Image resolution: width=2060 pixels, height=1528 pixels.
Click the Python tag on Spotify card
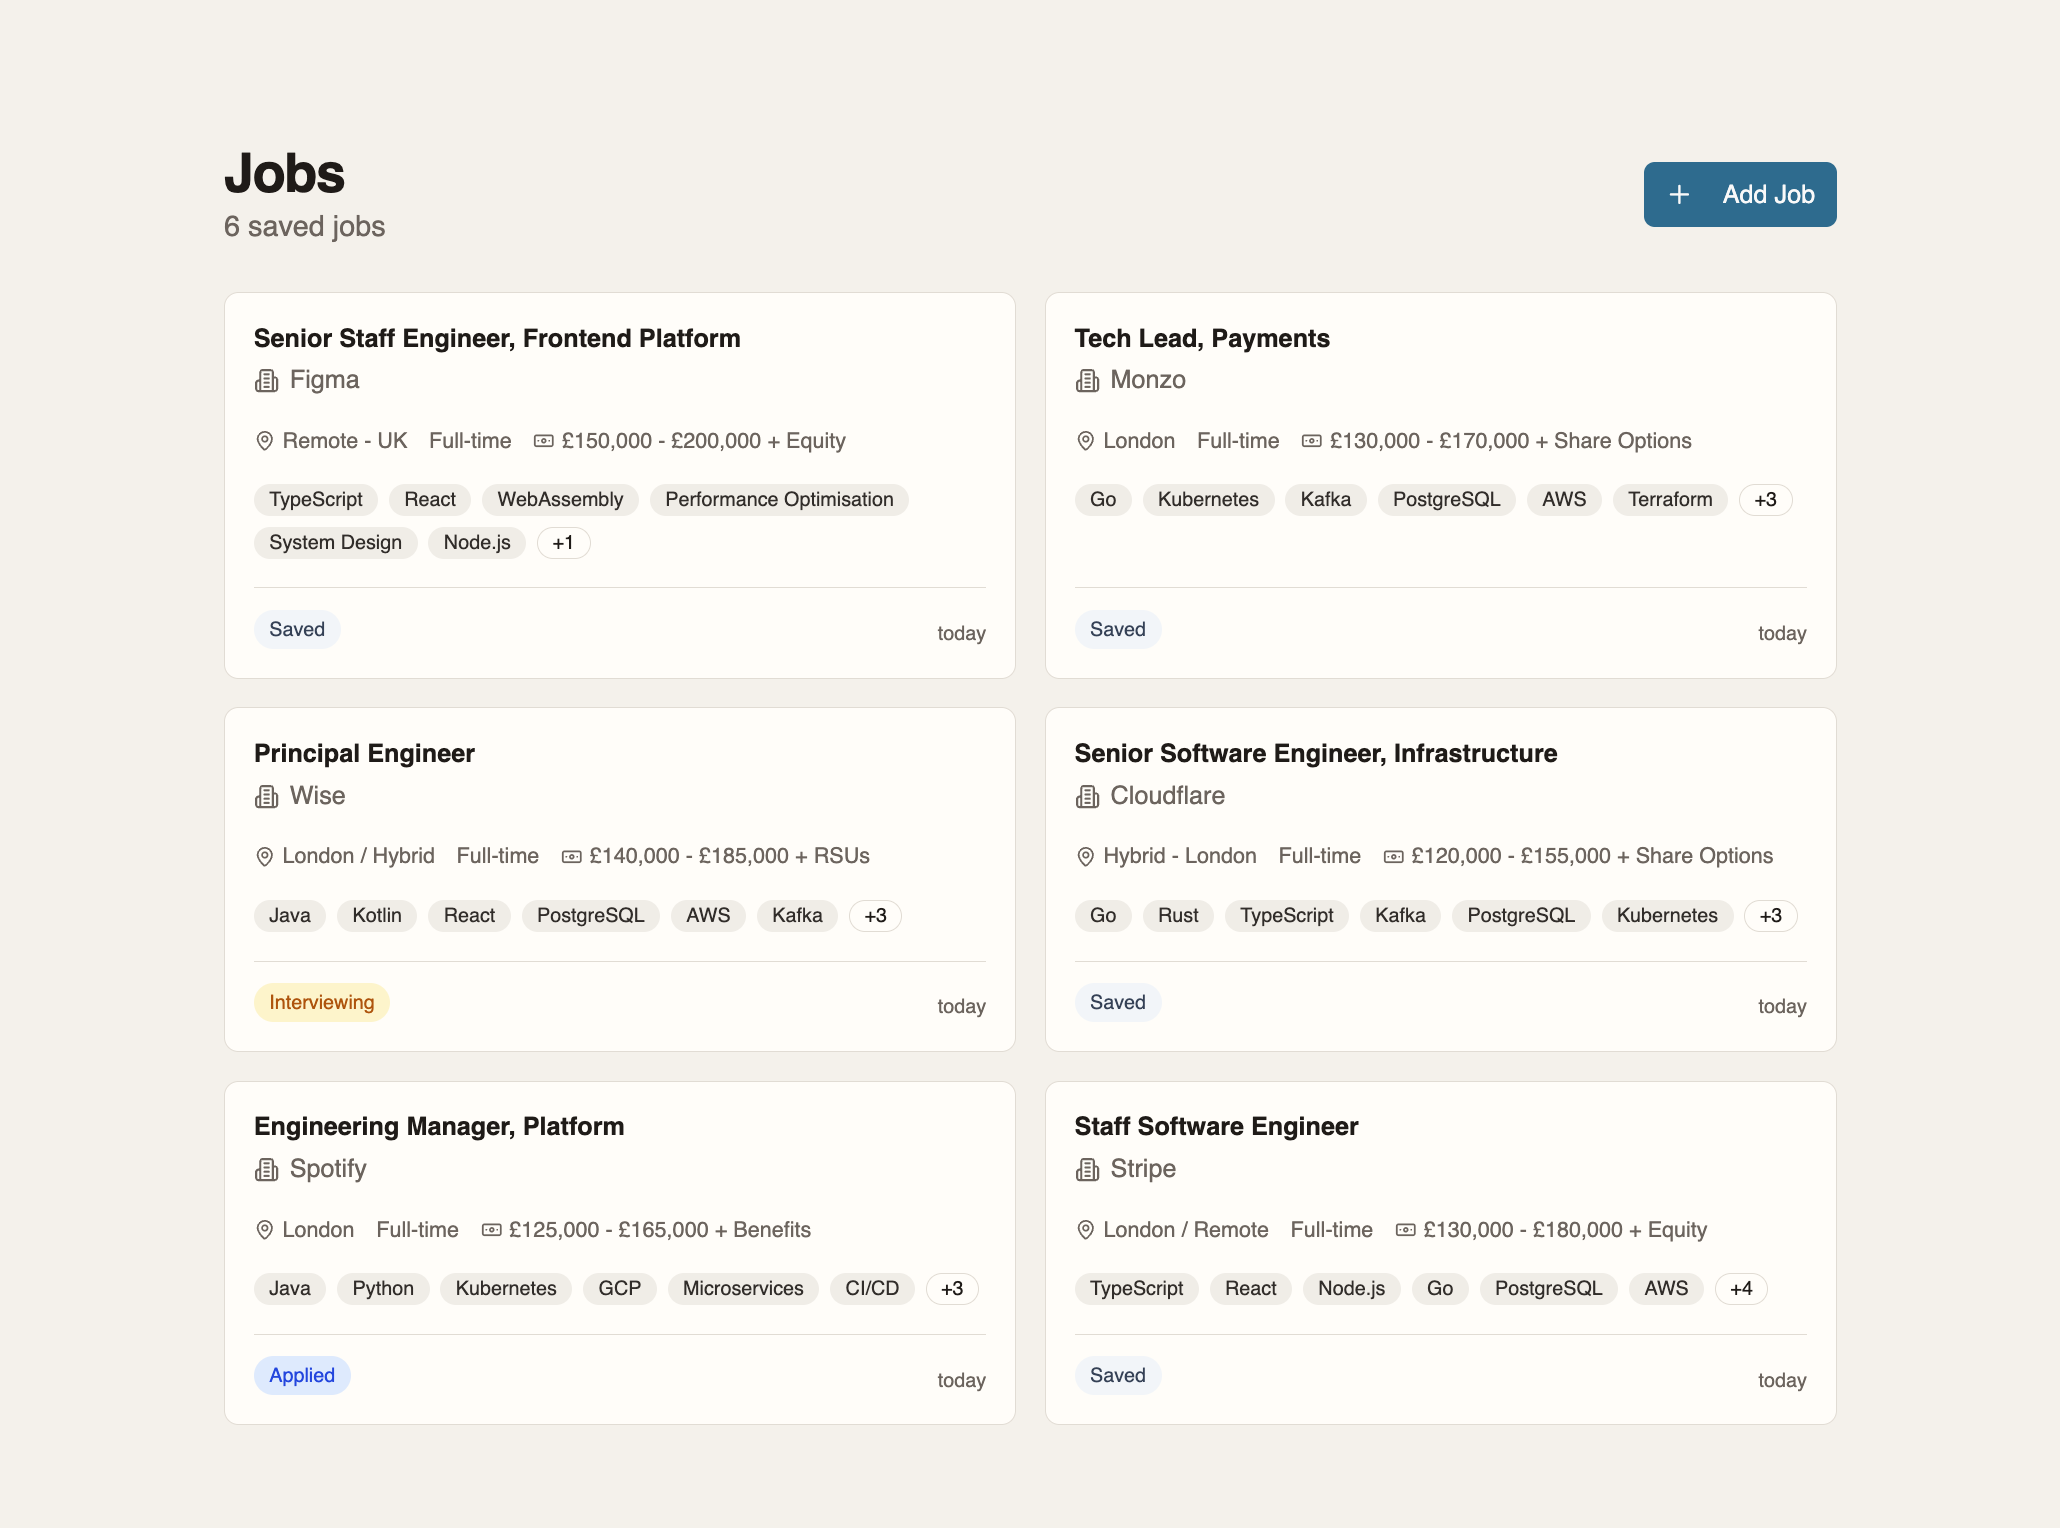point(383,1289)
